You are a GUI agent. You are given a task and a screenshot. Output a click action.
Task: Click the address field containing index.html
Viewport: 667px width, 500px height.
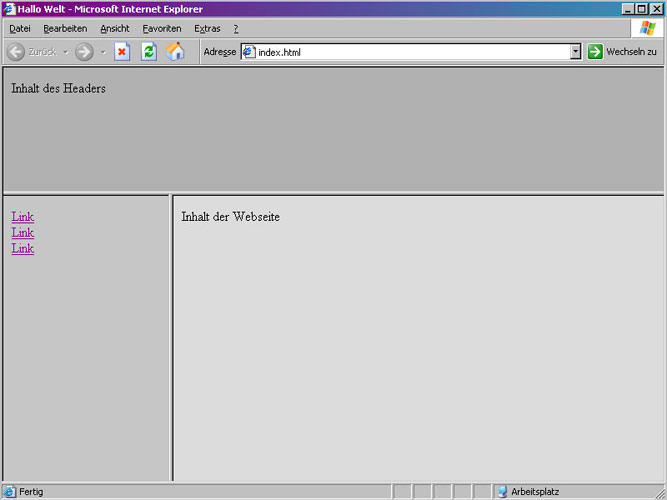tap(411, 52)
